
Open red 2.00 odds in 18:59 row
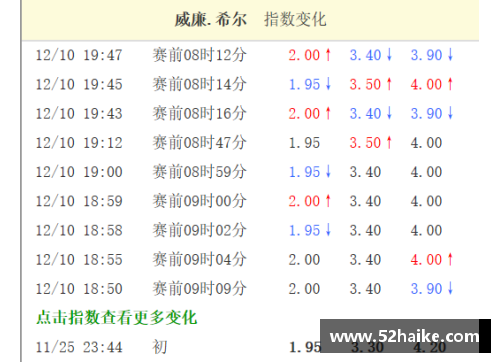(304, 201)
